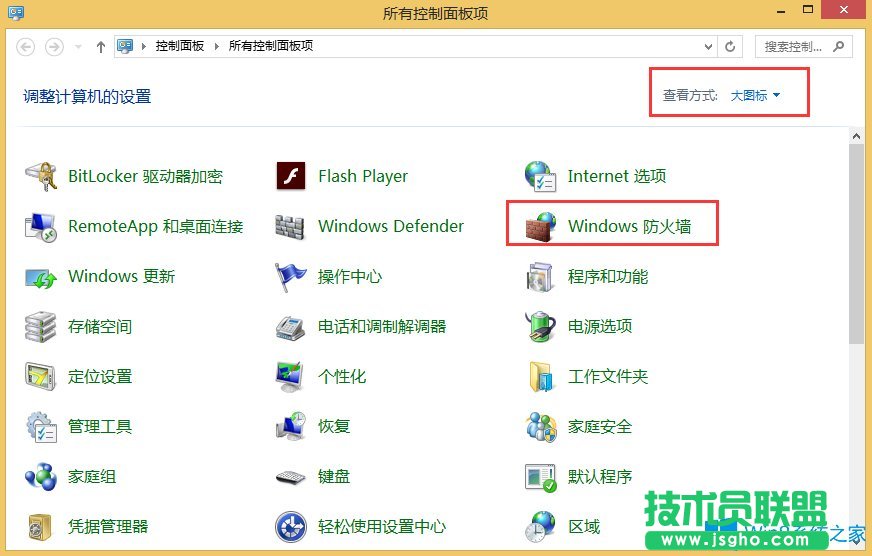Expand the chevron before 控制面板 breadcrumb
The height and width of the screenshot is (556, 872).
pyautogui.click(x=143, y=46)
